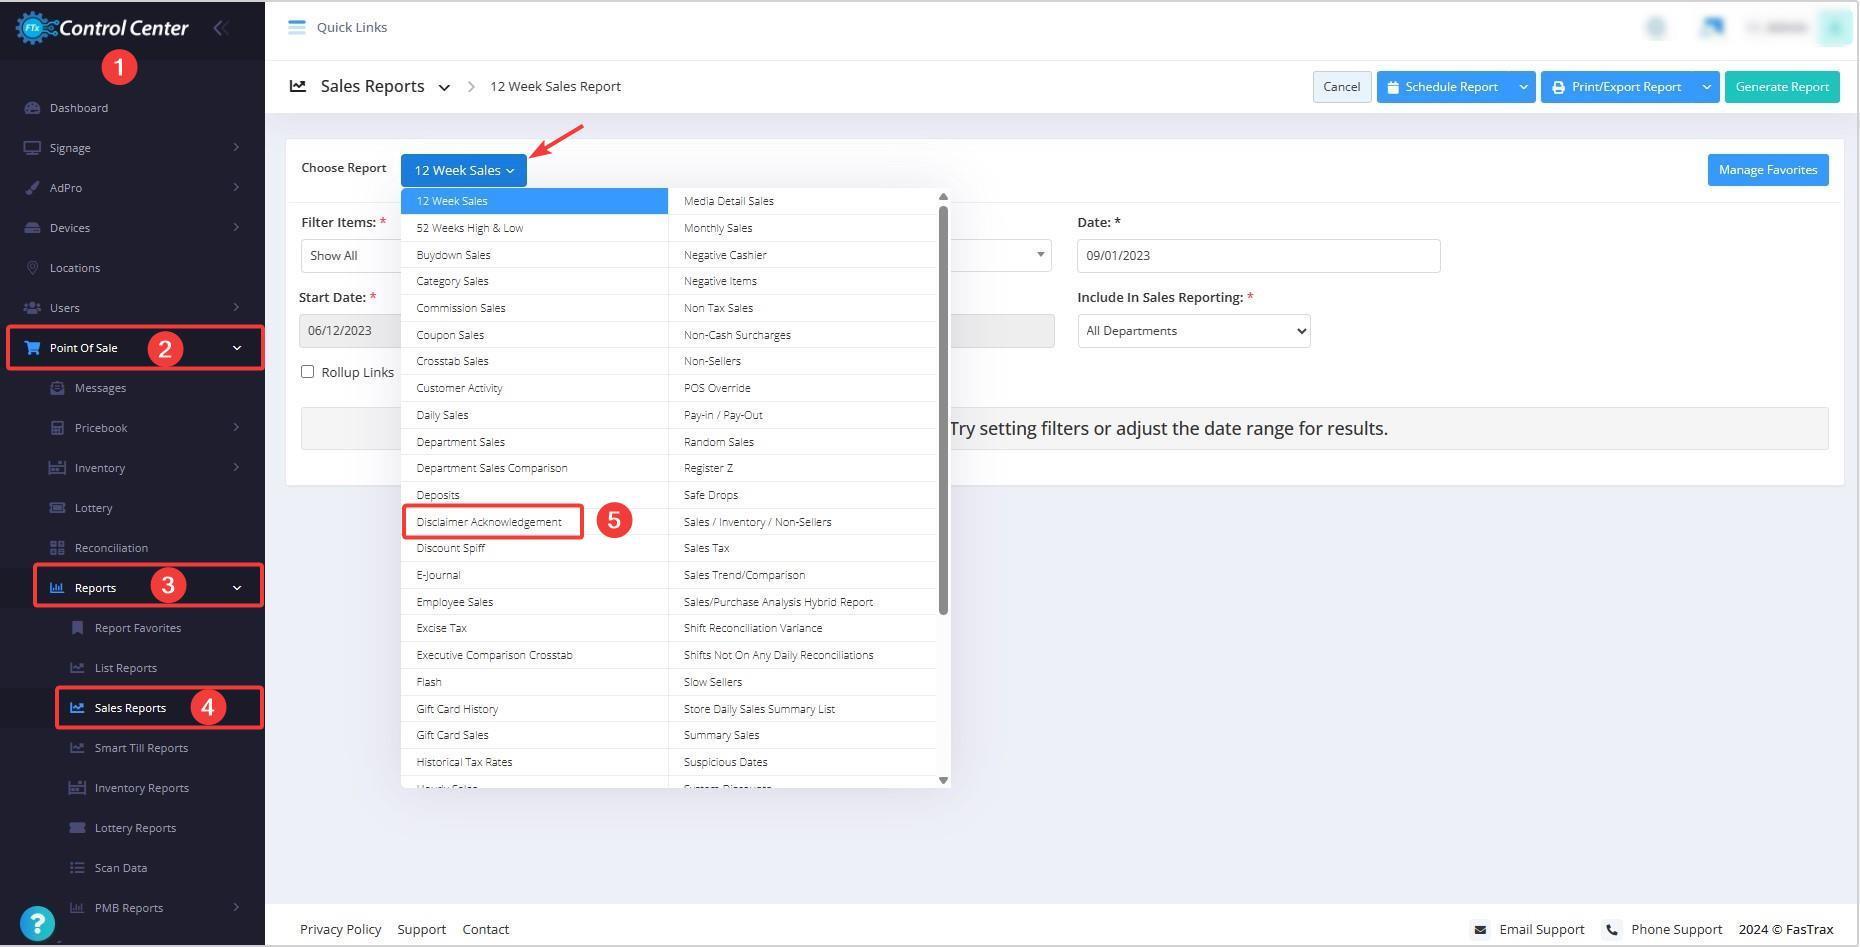Open the Sales Reports breadcrumb dropdown arrow
The image size is (1860, 947).
tap(444, 87)
